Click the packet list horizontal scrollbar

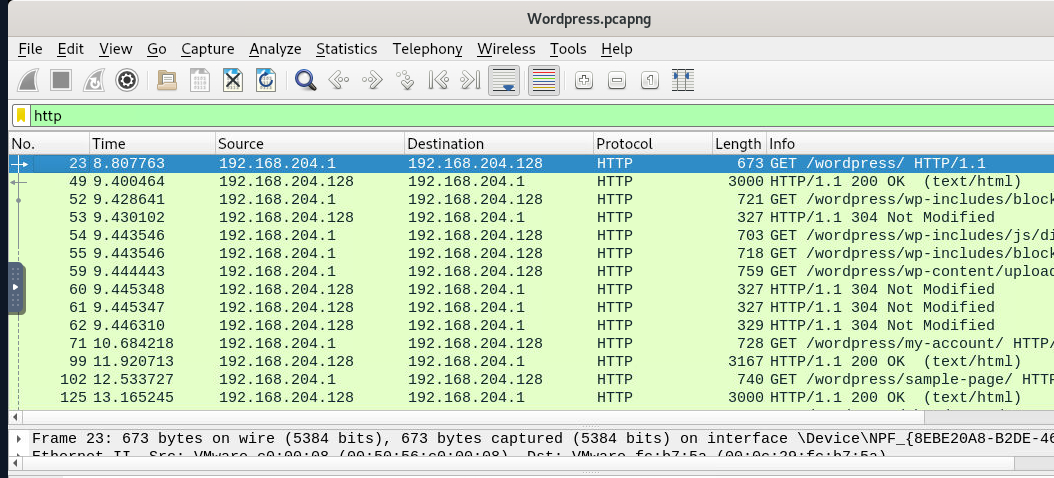pyautogui.click(x=500, y=415)
